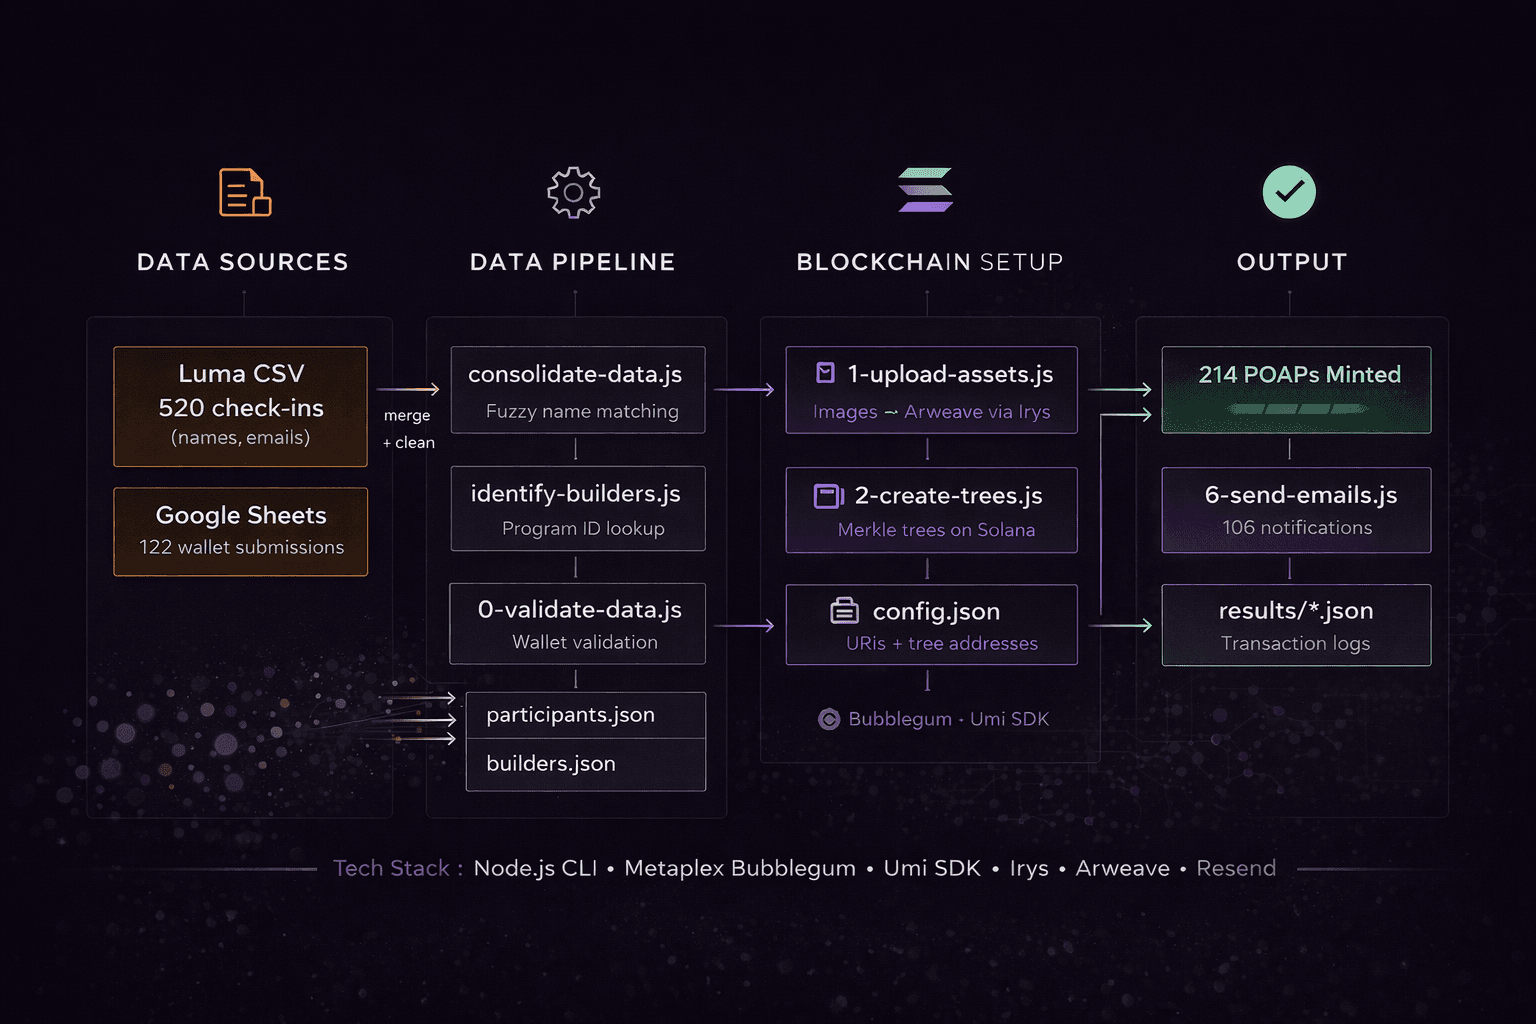Select the Google Sheets wallet submissions box
The height and width of the screenshot is (1024, 1536).
point(241,531)
